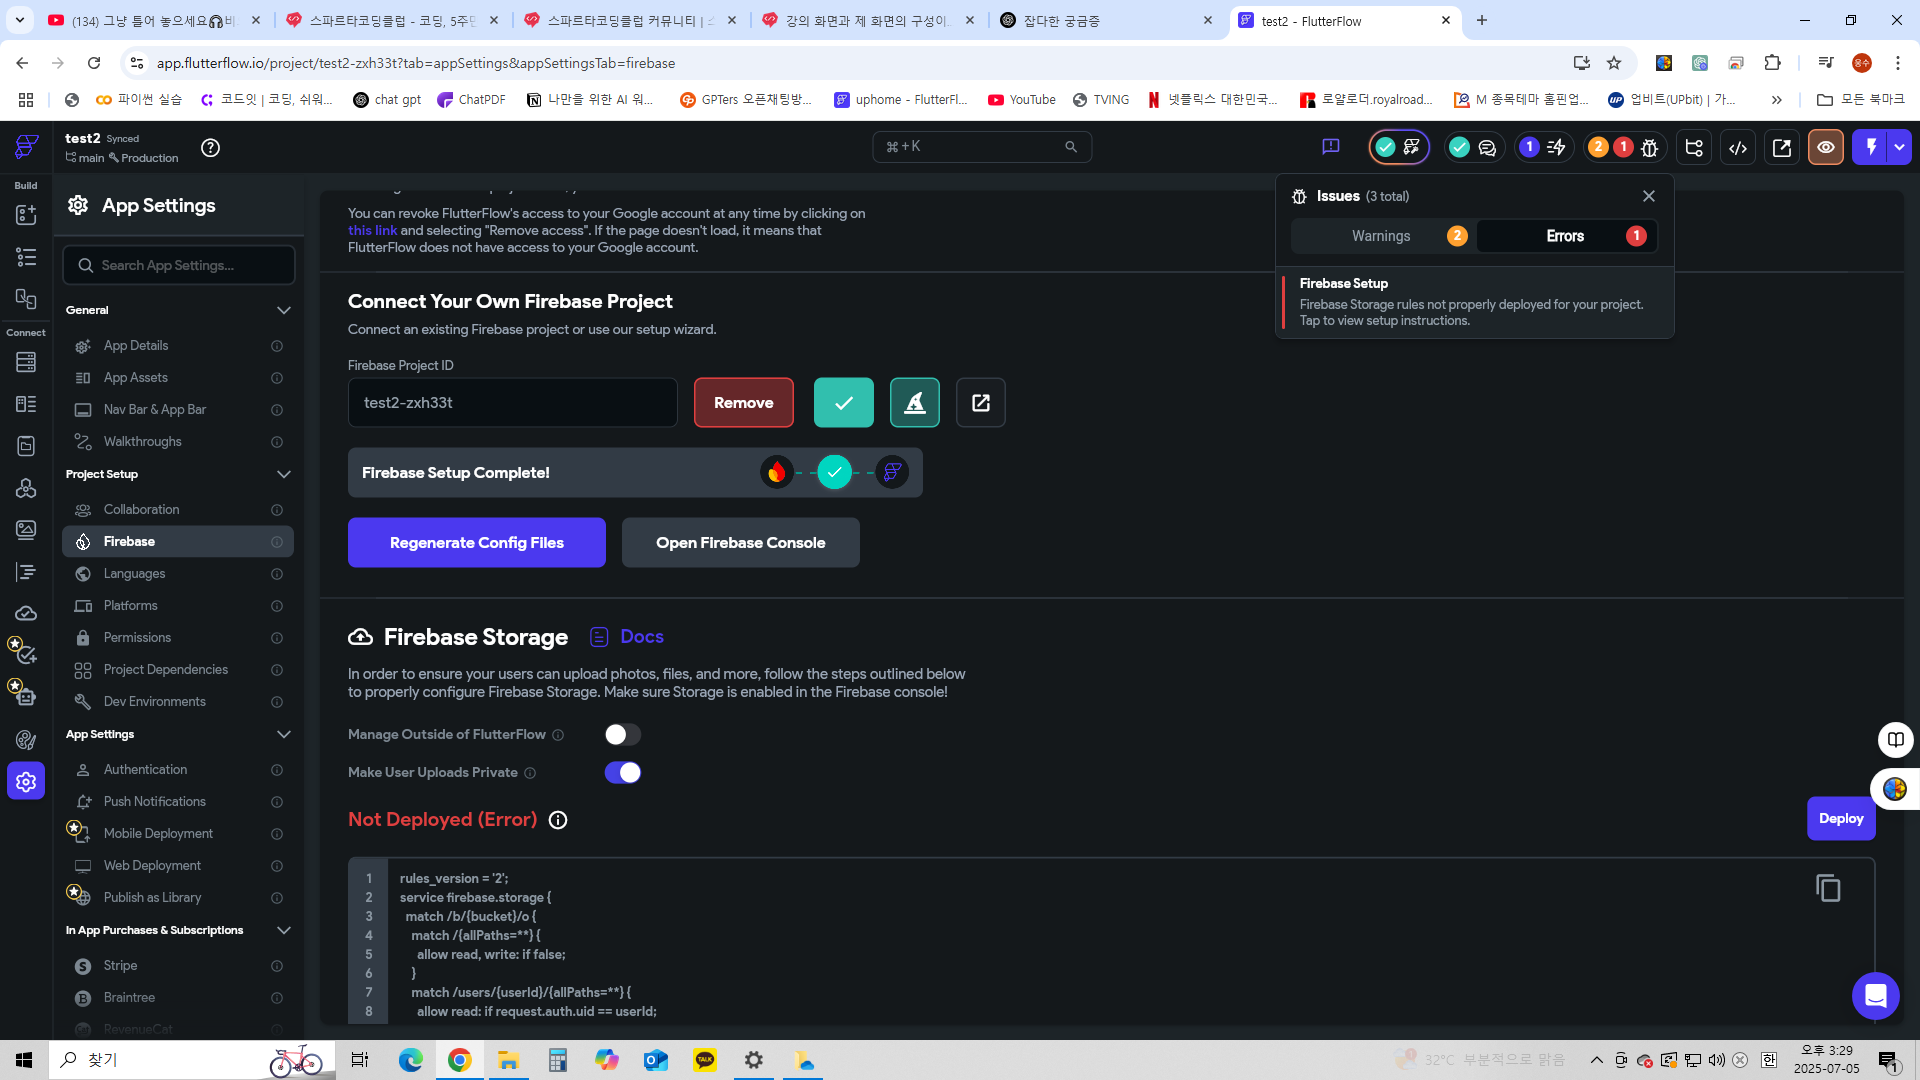Collapse the Project Setup section
Screen dimensions: 1920x1080
pos(284,474)
